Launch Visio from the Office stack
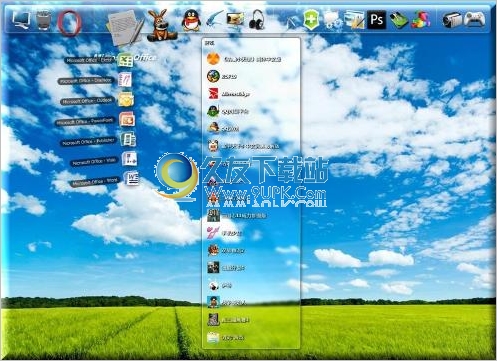 tap(129, 159)
